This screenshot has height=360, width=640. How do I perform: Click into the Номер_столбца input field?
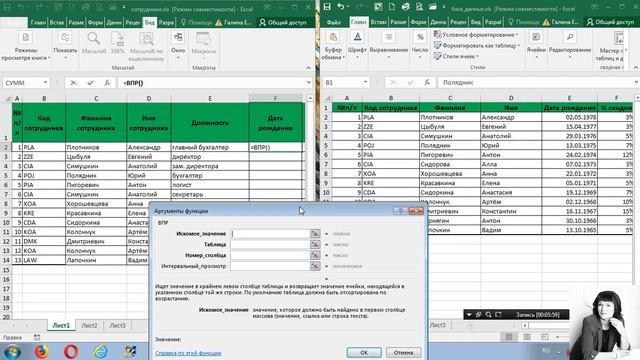tap(270, 255)
